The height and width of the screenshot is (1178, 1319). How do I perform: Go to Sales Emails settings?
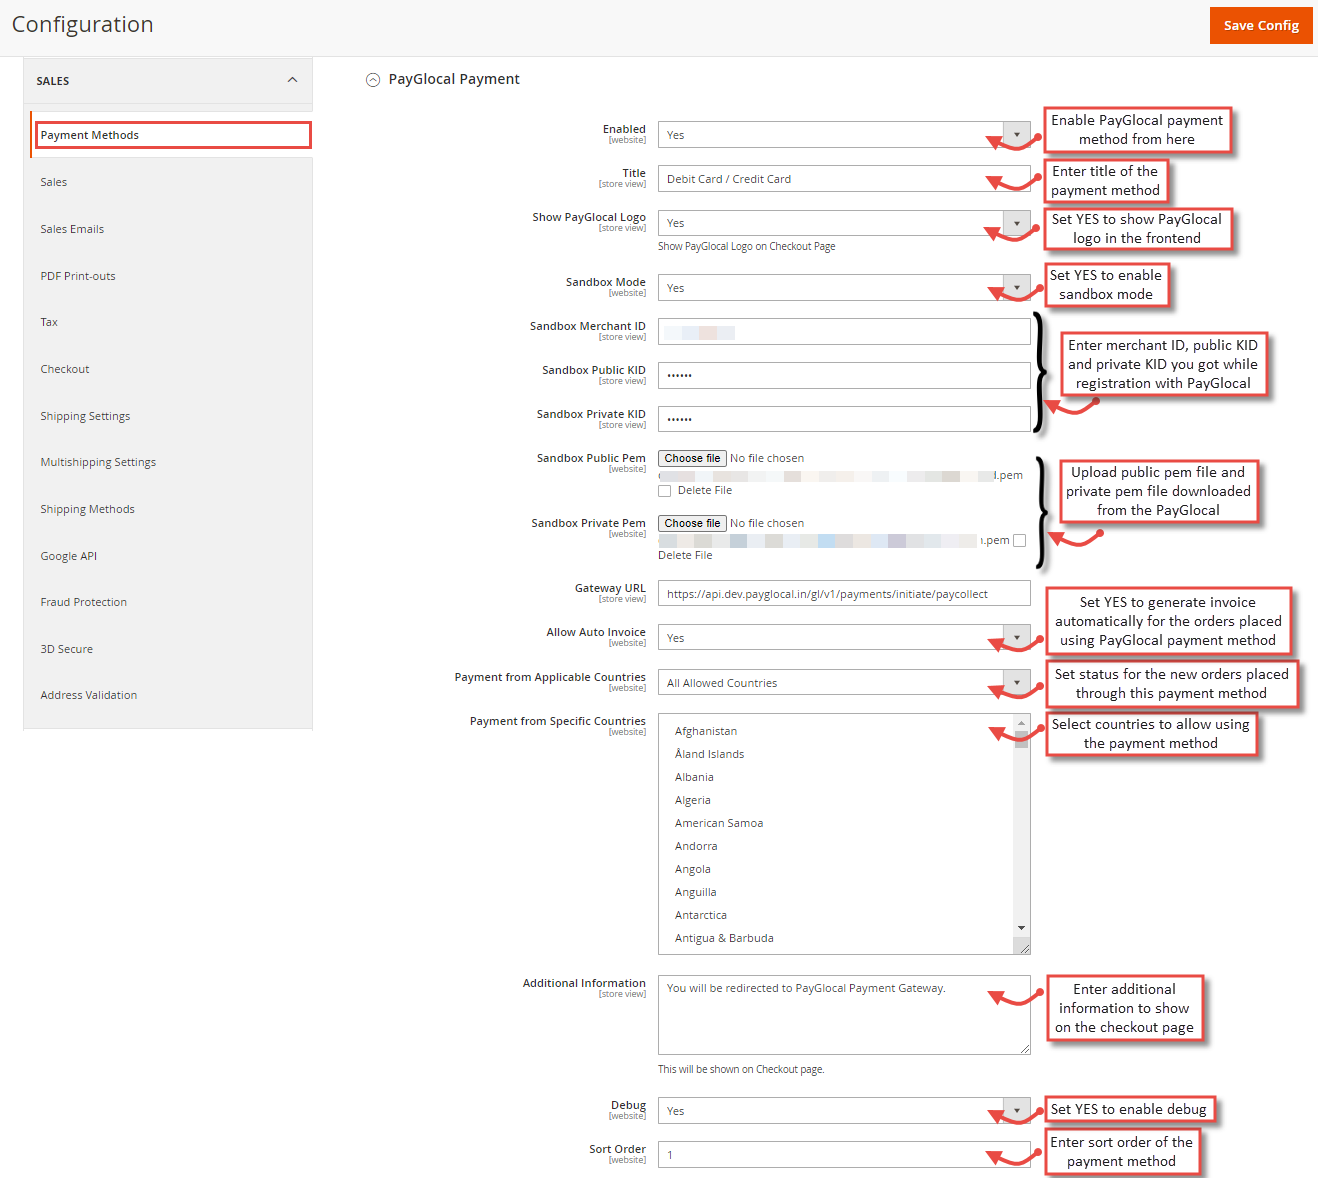click(72, 229)
